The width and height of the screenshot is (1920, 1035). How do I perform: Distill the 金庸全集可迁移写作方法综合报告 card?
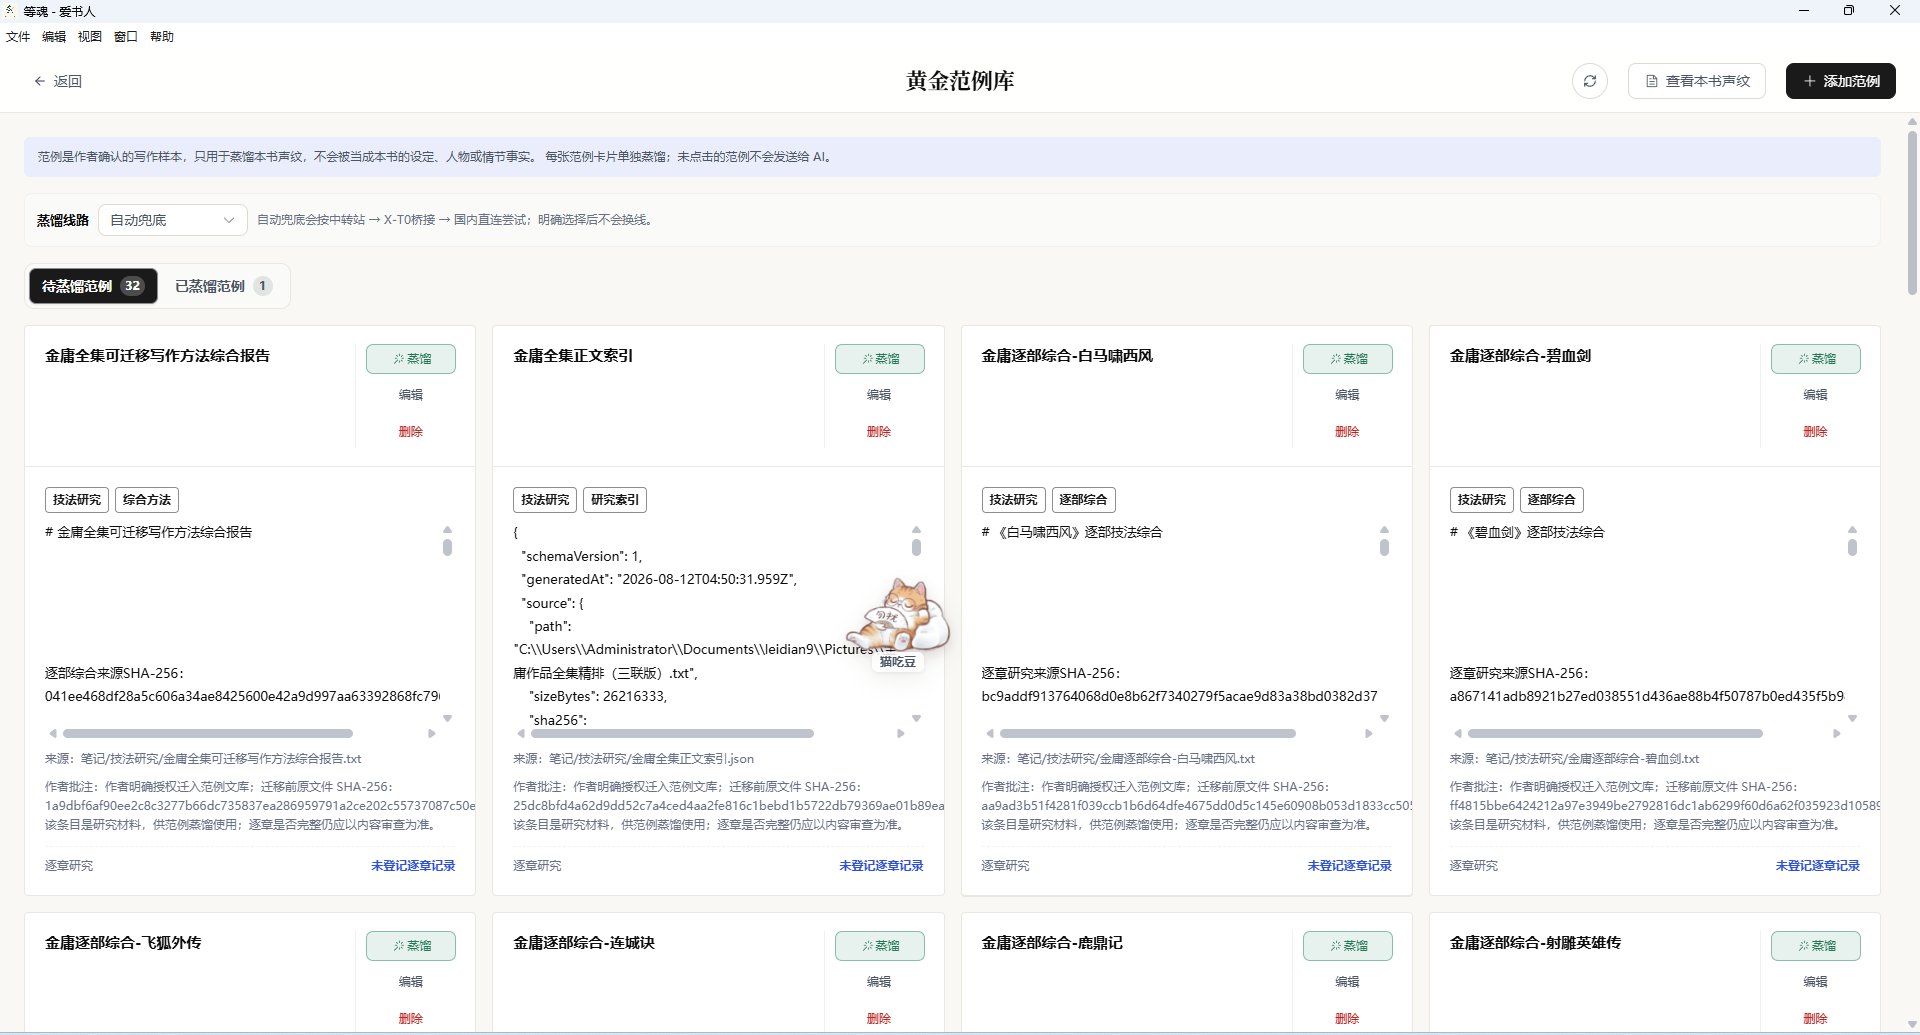point(411,359)
